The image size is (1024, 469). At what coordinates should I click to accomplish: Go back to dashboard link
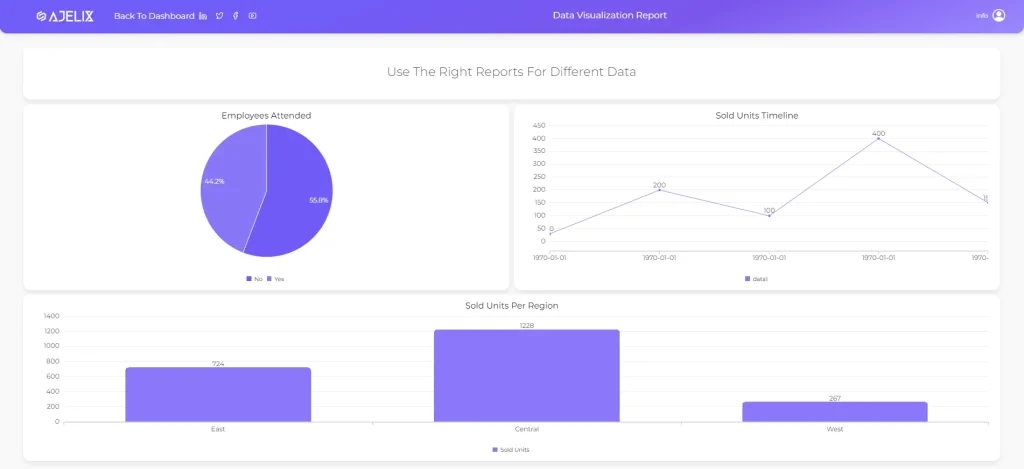[x=154, y=16]
